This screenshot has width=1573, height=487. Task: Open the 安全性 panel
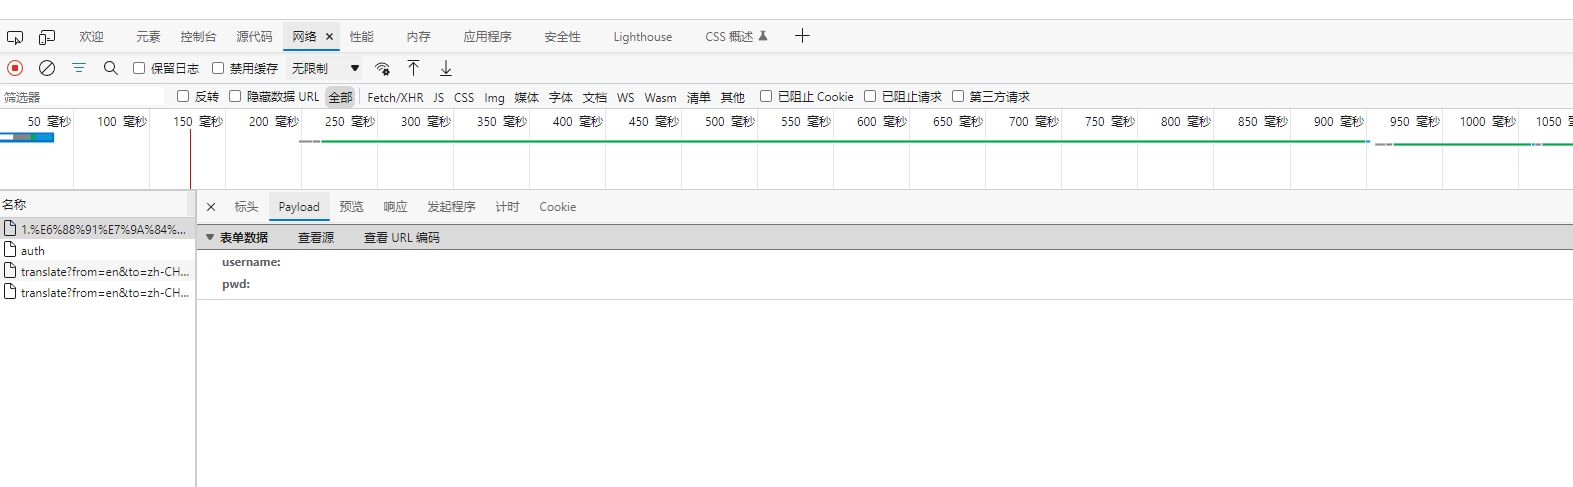pyautogui.click(x=562, y=37)
